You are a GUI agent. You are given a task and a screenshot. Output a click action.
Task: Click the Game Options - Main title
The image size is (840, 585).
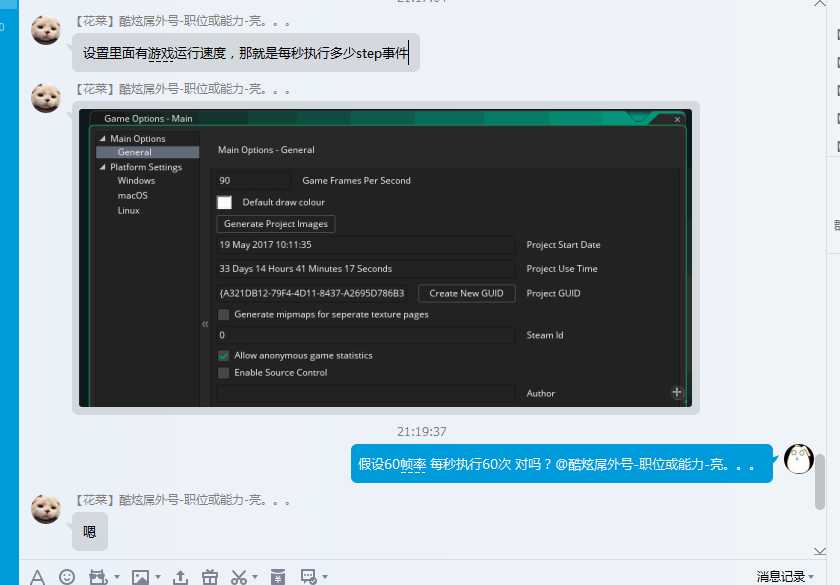pyautogui.click(x=148, y=118)
